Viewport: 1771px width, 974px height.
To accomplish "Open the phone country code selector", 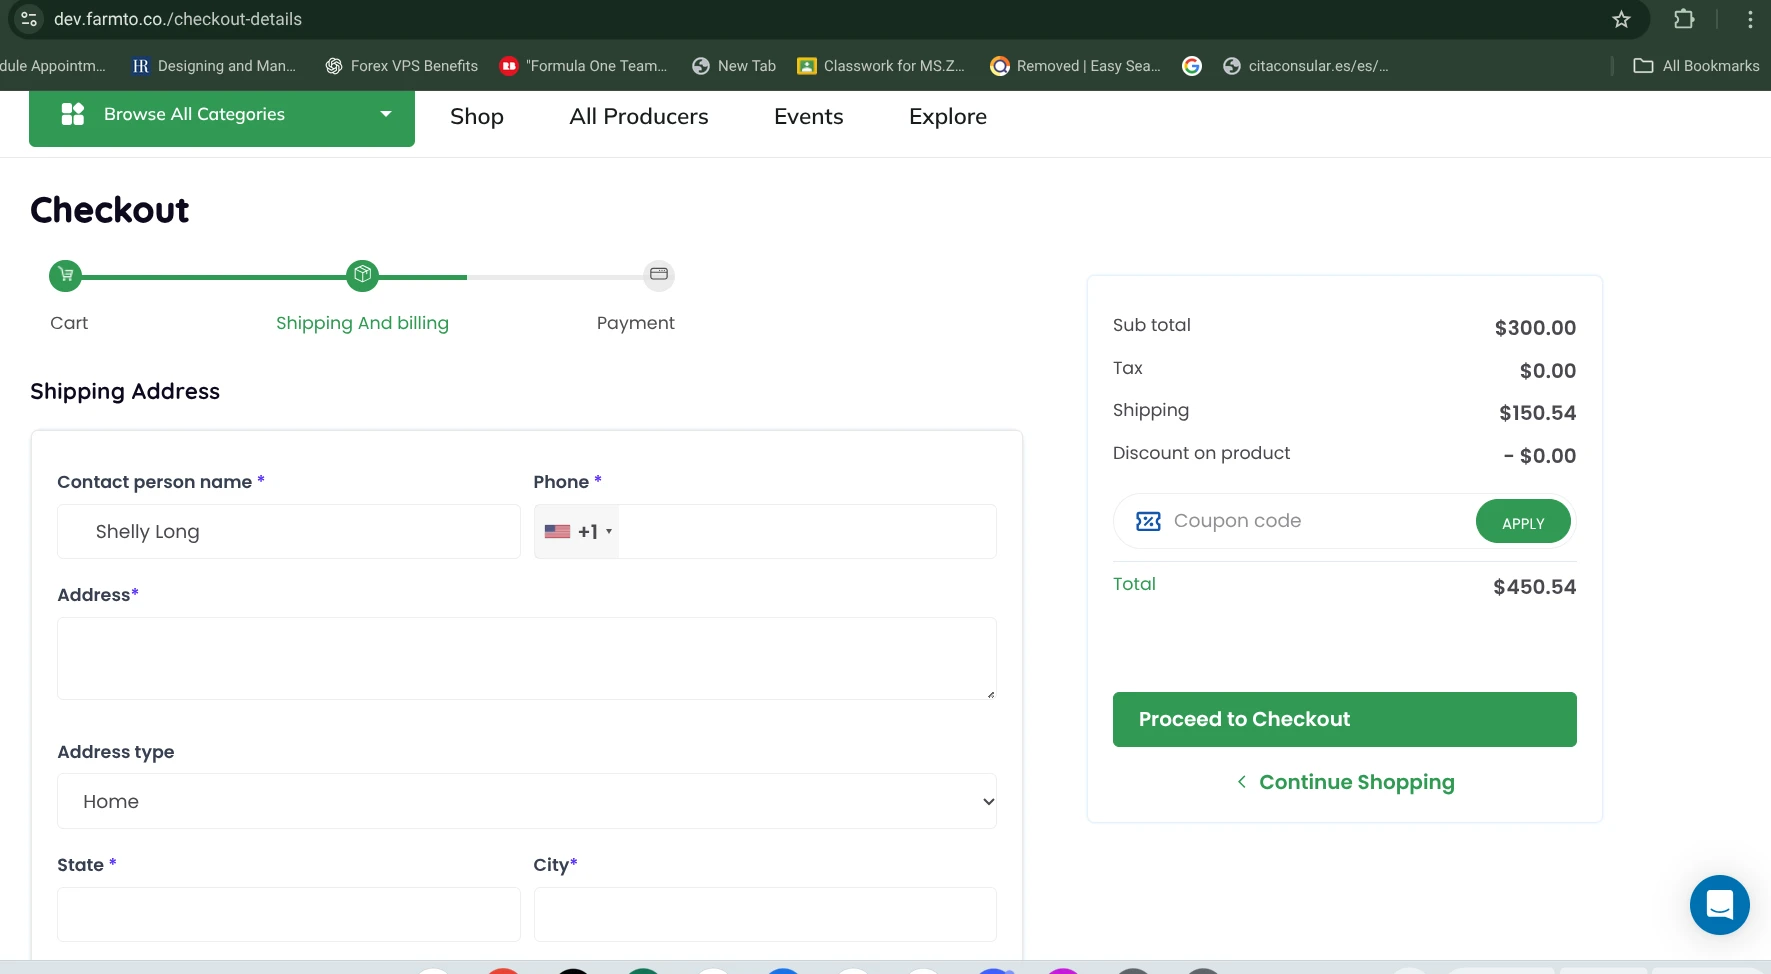I will (577, 532).
